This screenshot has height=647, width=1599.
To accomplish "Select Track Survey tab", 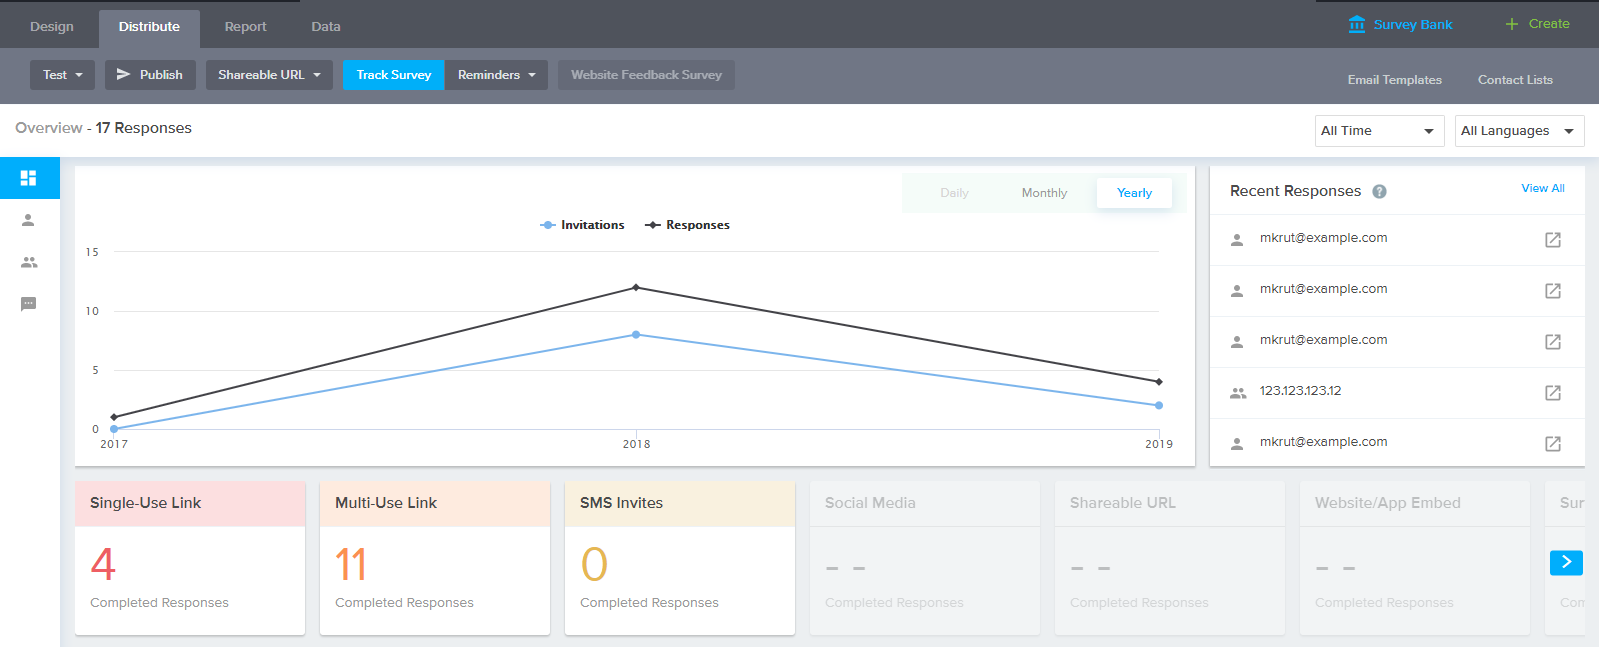I will [394, 75].
